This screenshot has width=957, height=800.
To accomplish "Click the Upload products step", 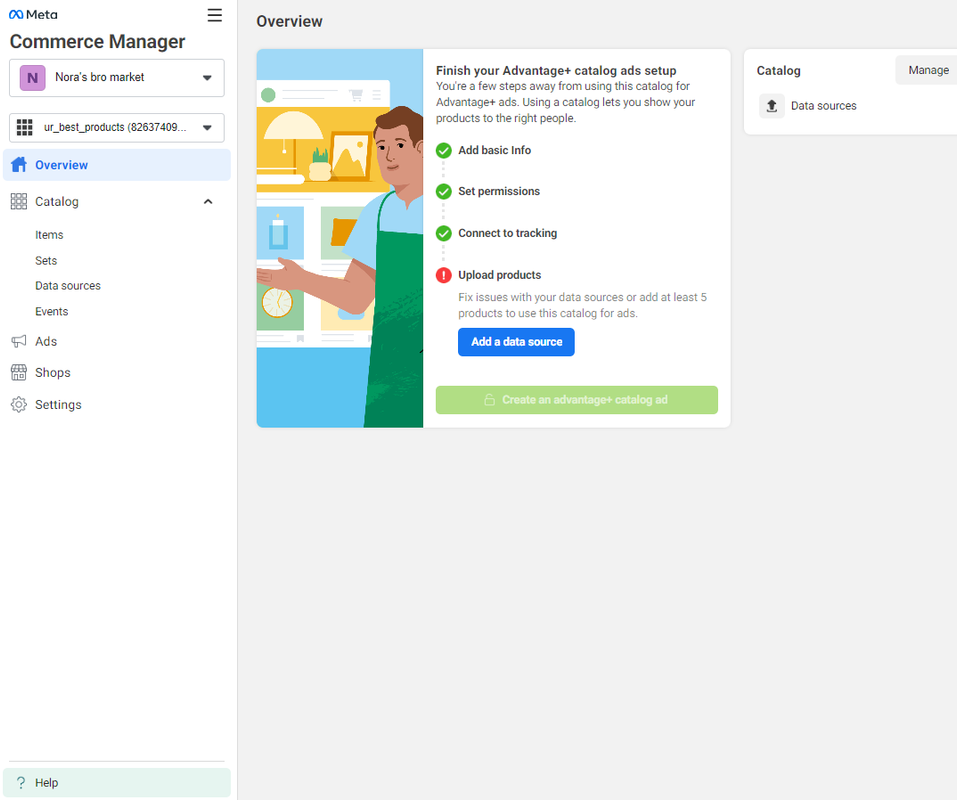I will (499, 275).
